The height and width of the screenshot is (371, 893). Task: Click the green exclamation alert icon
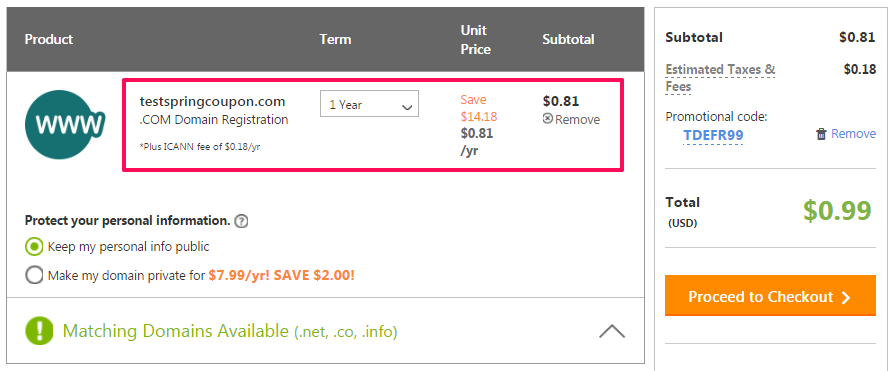coord(39,331)
